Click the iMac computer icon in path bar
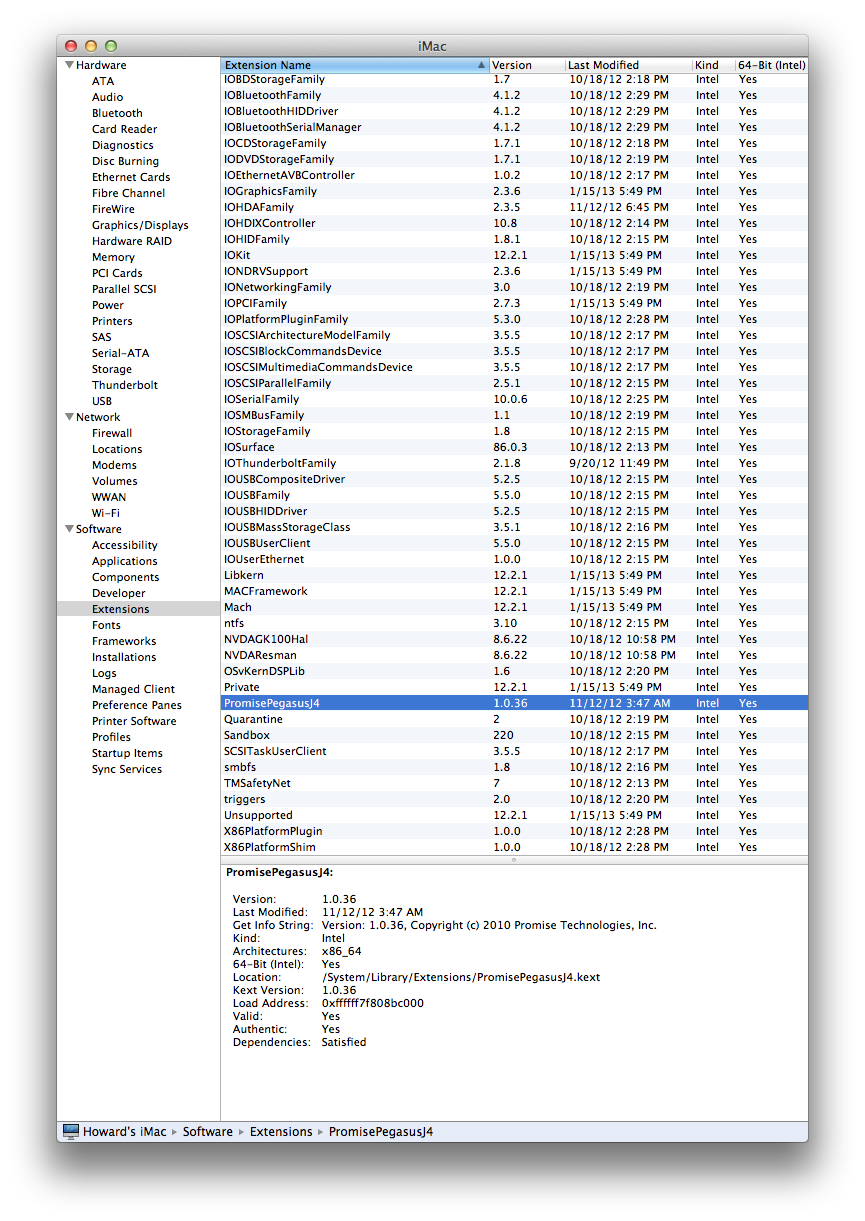 71,1131
